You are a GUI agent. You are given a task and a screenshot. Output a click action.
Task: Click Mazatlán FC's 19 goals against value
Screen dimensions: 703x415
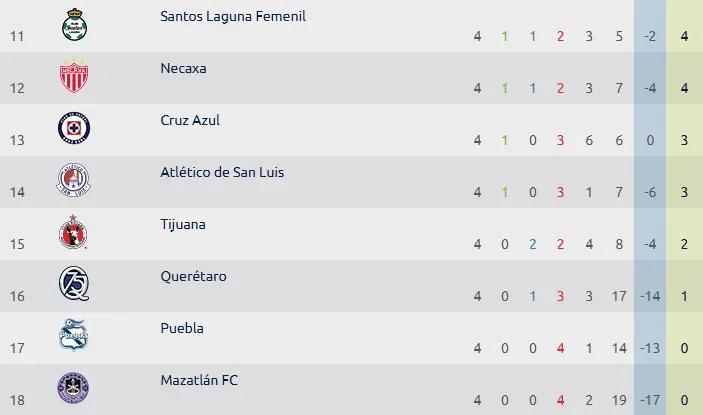[619, 400]
